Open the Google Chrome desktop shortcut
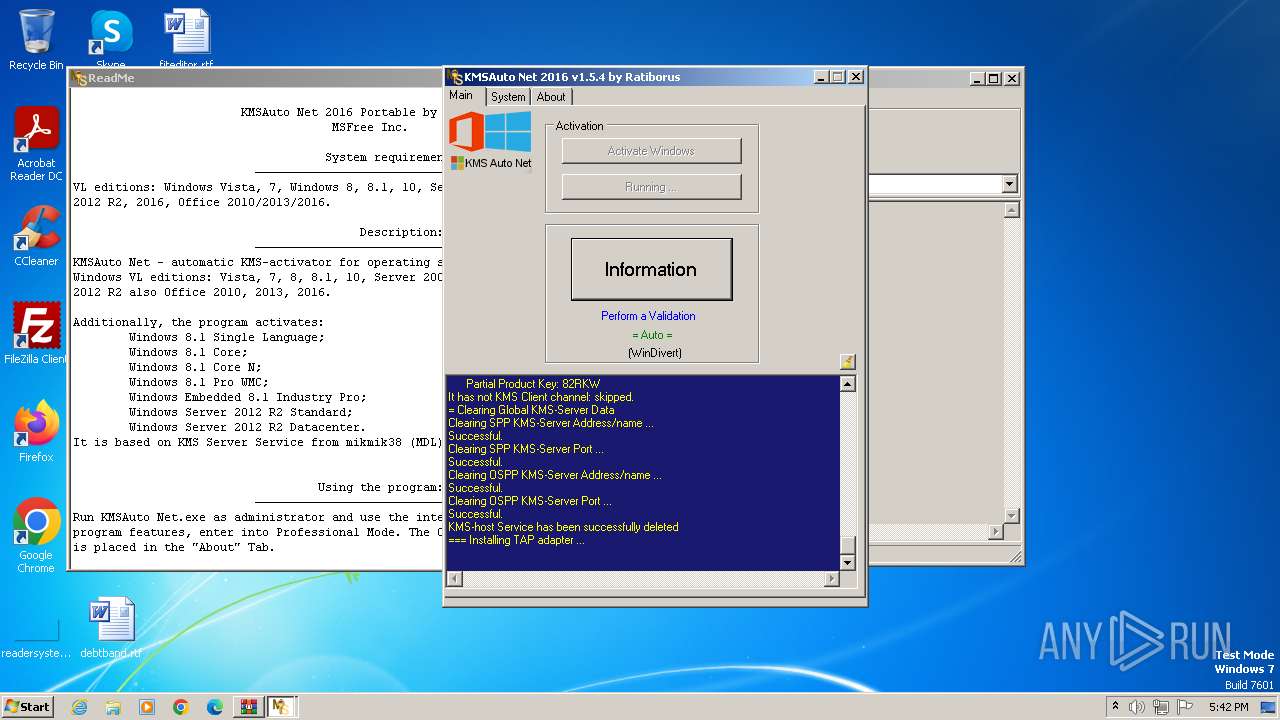This screenshot has width=1280, height=720. 36,536
